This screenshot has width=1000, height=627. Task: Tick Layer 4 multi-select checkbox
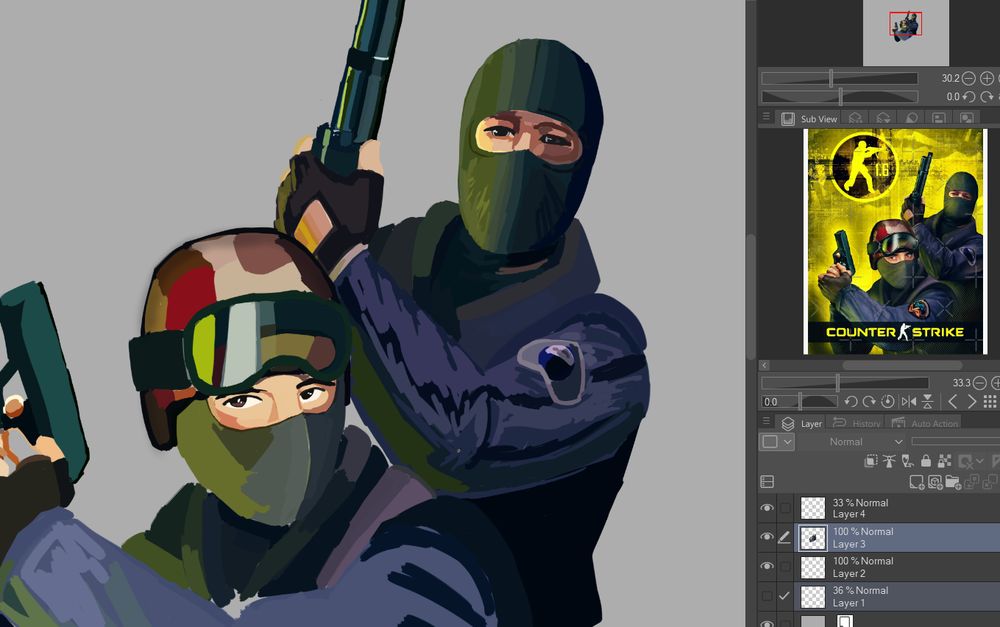(785, 508)
